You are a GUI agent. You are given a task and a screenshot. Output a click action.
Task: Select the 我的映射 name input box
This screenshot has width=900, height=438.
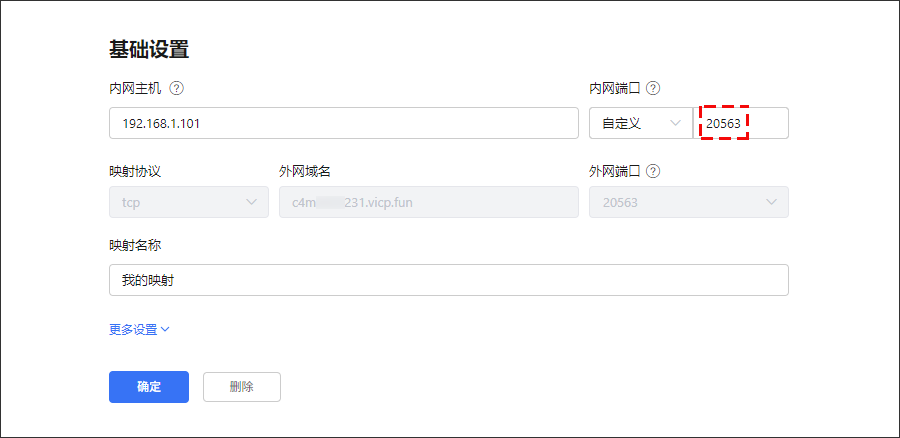(x=448, y=280)
